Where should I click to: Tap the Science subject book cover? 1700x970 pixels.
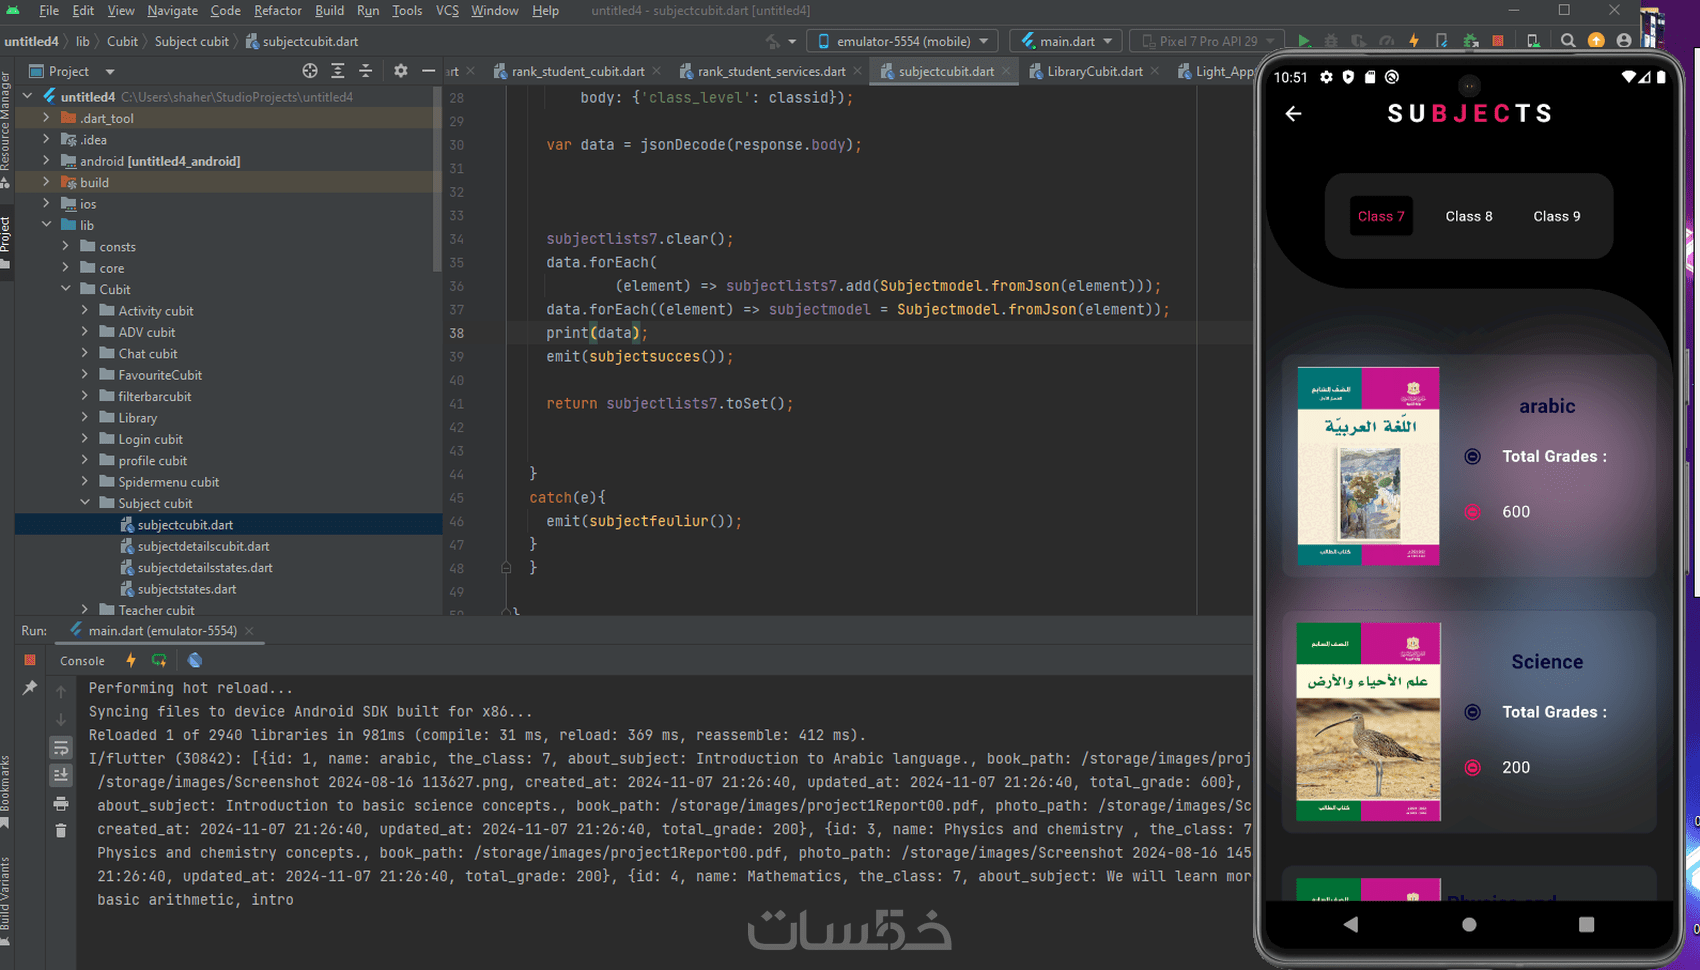coord(1368,722)
